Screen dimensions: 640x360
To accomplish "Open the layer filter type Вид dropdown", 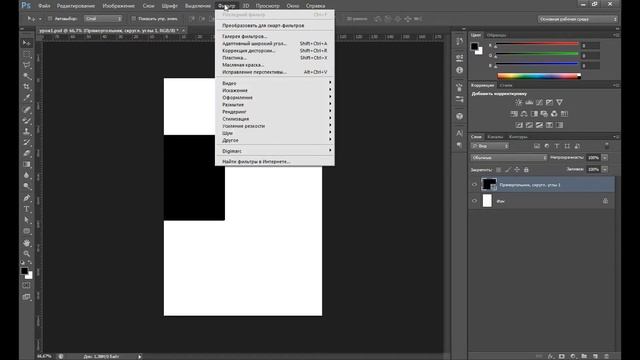I will [x=490, y=146].
